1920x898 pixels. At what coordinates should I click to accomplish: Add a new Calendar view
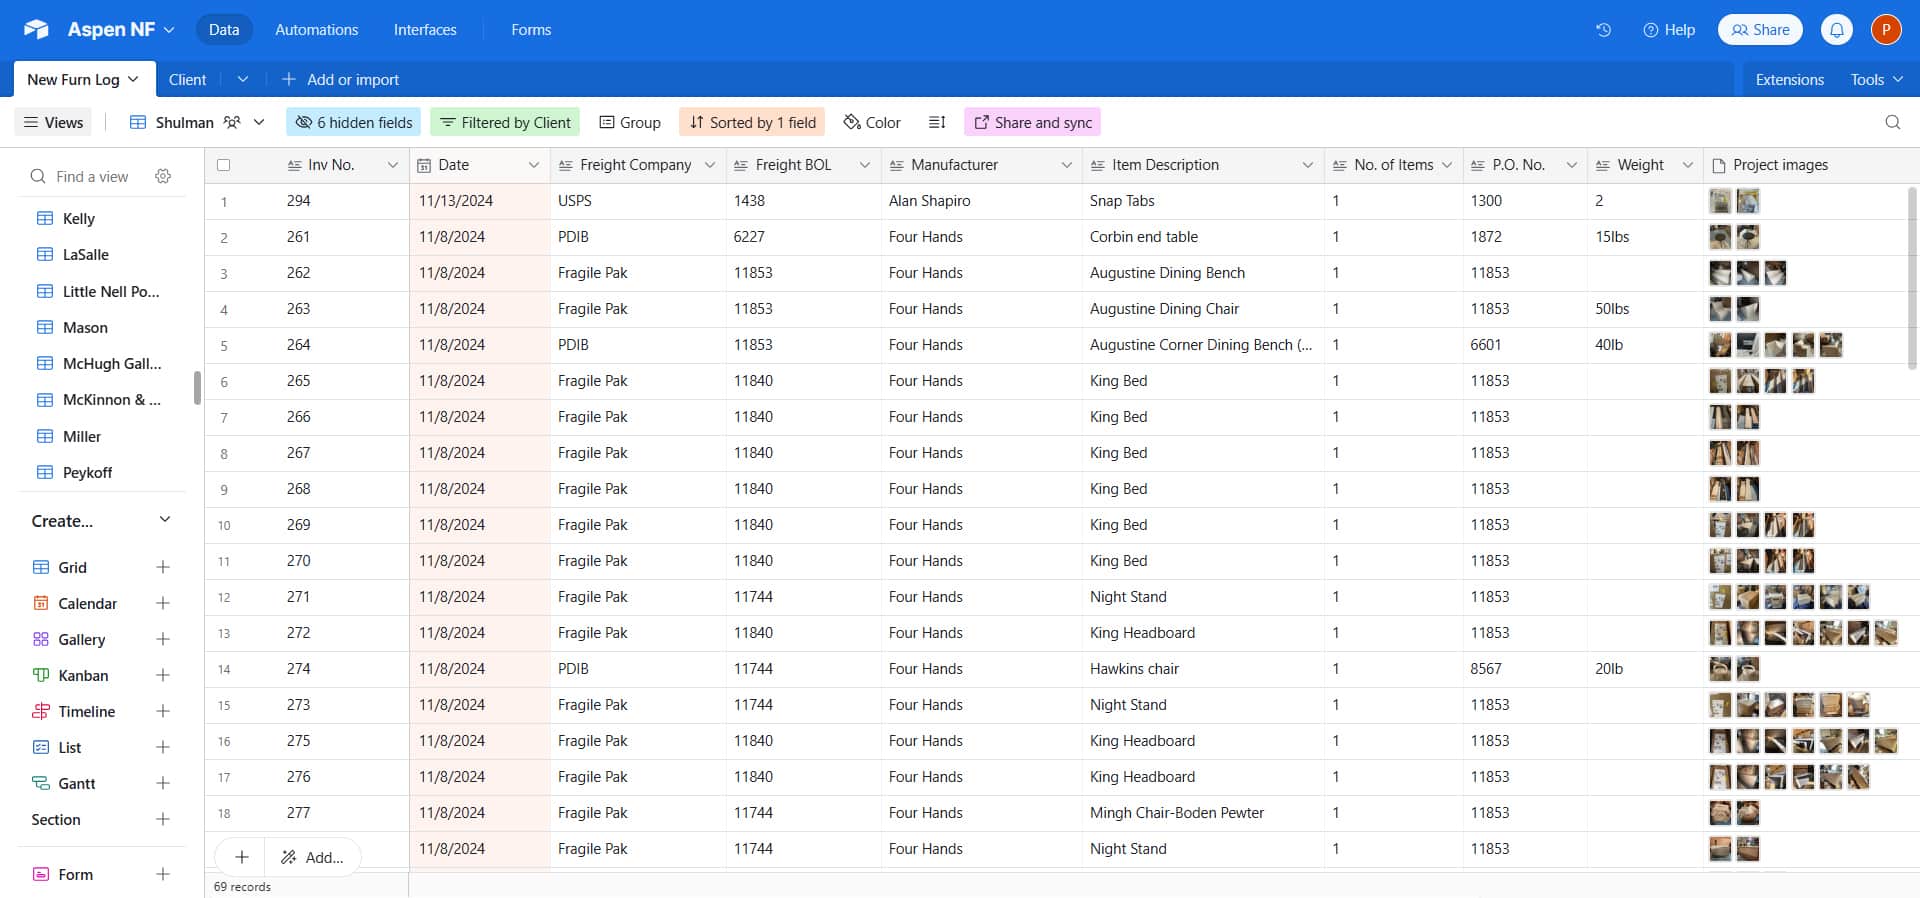(162, 603)
